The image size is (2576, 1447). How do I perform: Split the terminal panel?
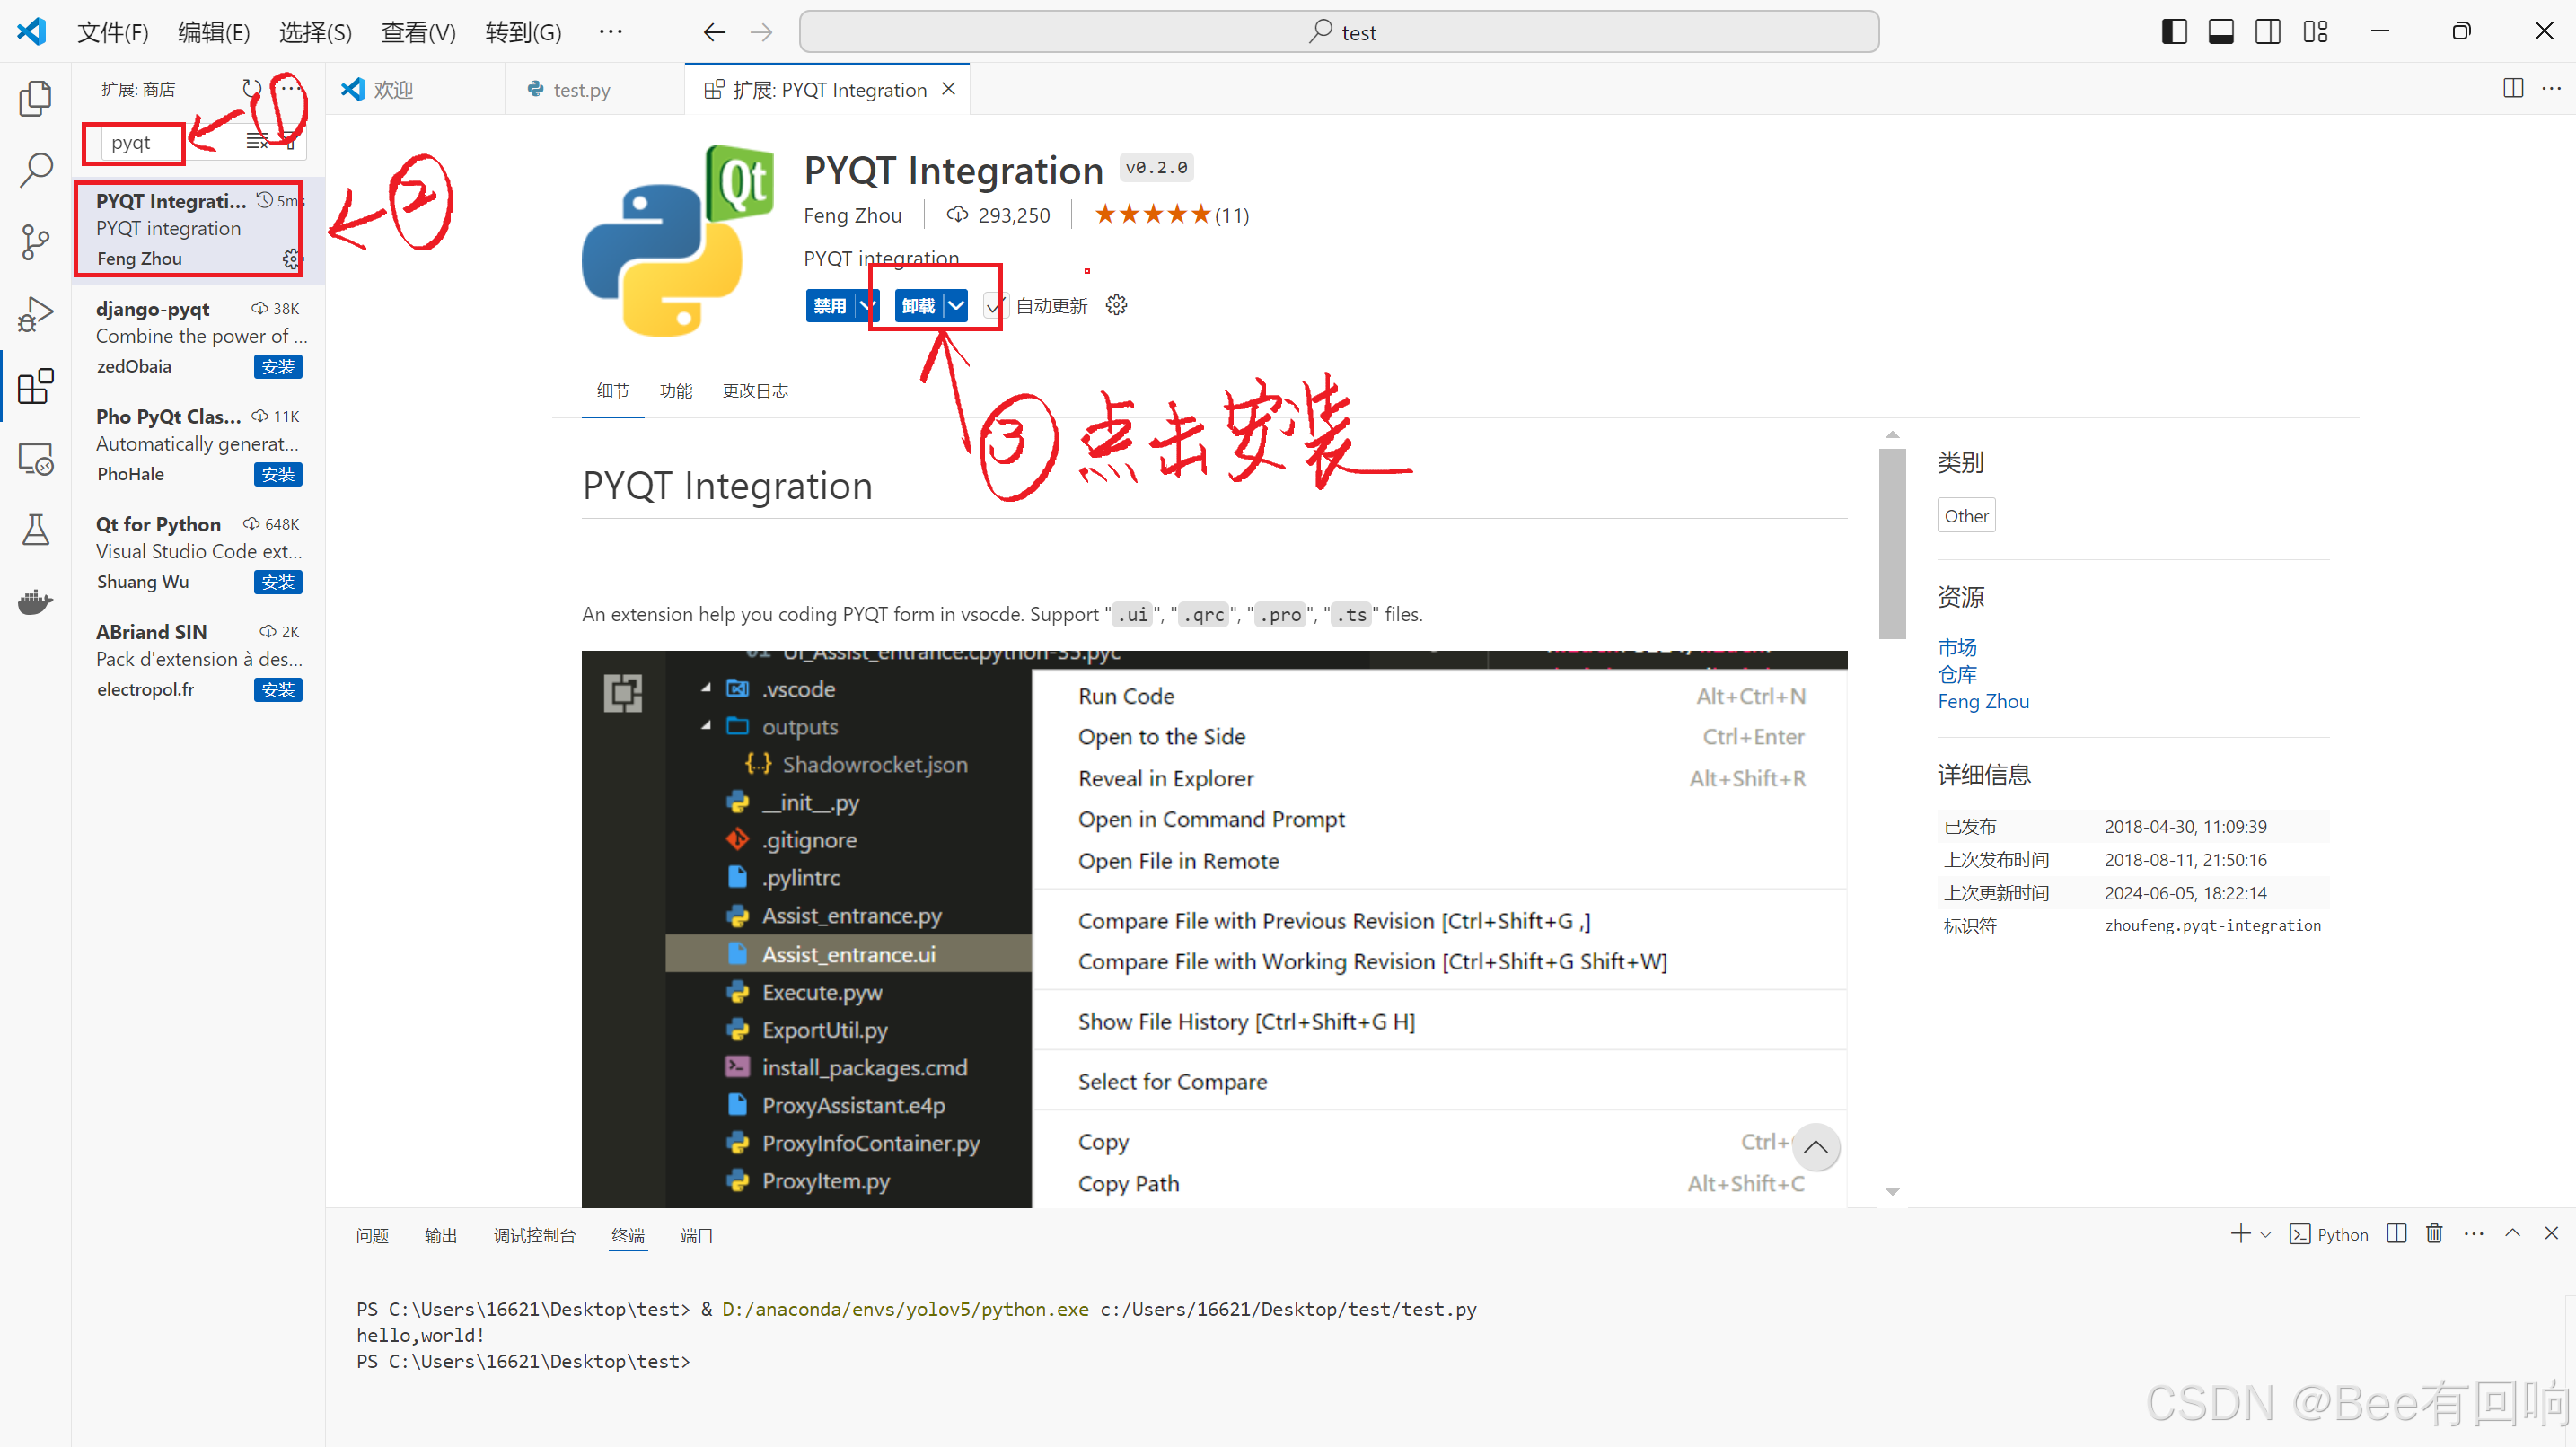tap(2397, 1234)
